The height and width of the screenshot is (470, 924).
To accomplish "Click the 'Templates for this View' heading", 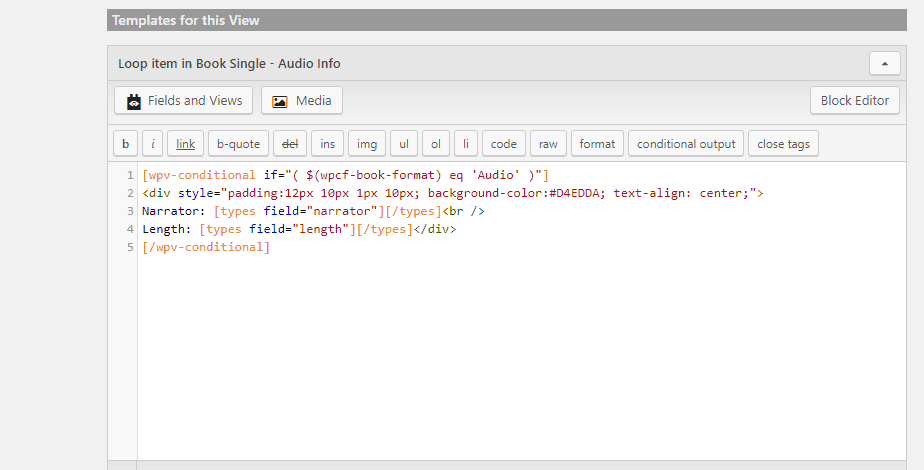I will click(186, 21).
